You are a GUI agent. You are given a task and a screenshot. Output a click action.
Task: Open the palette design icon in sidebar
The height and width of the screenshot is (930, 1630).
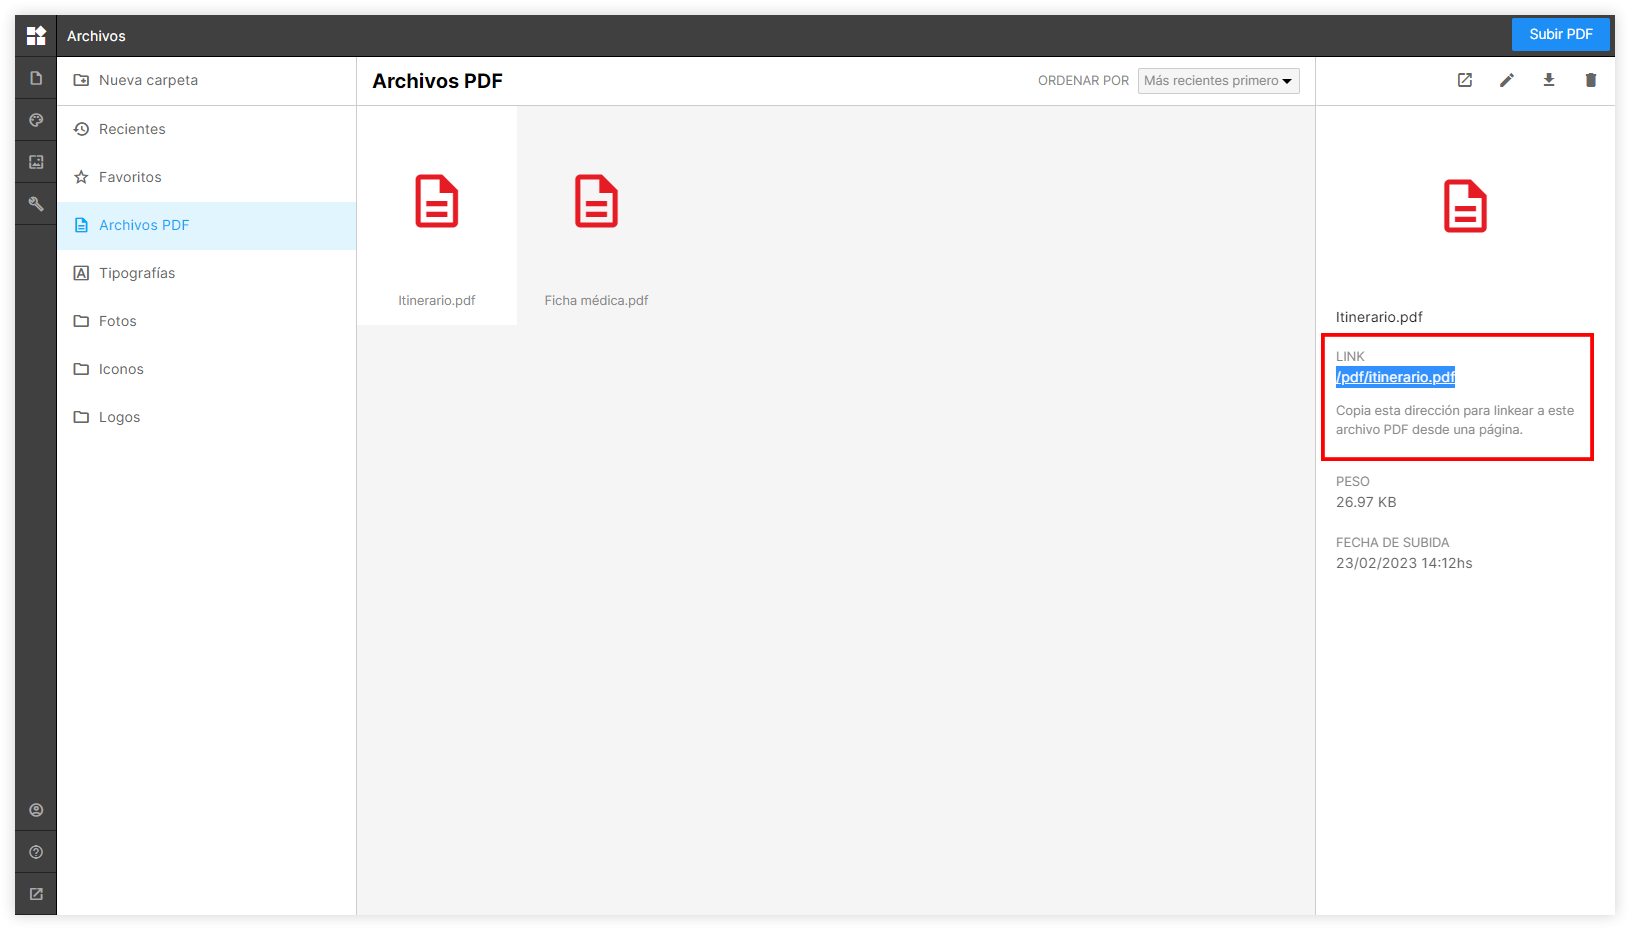click(36, 120)
